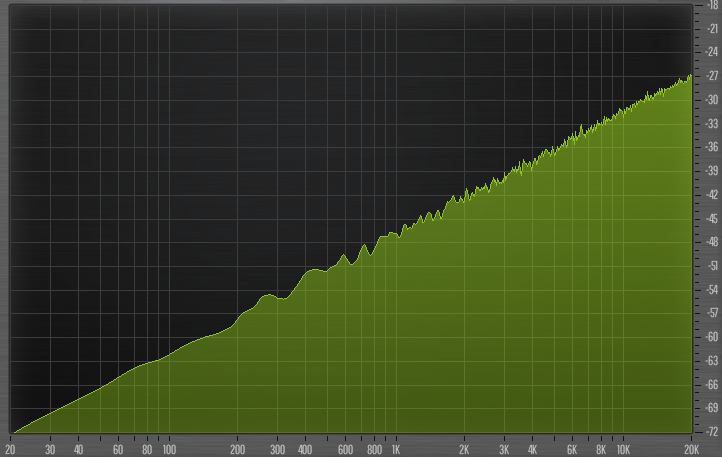Click the -24 dB level label
722x457 pixels.
pyautogui.click(x=709, y=52)
